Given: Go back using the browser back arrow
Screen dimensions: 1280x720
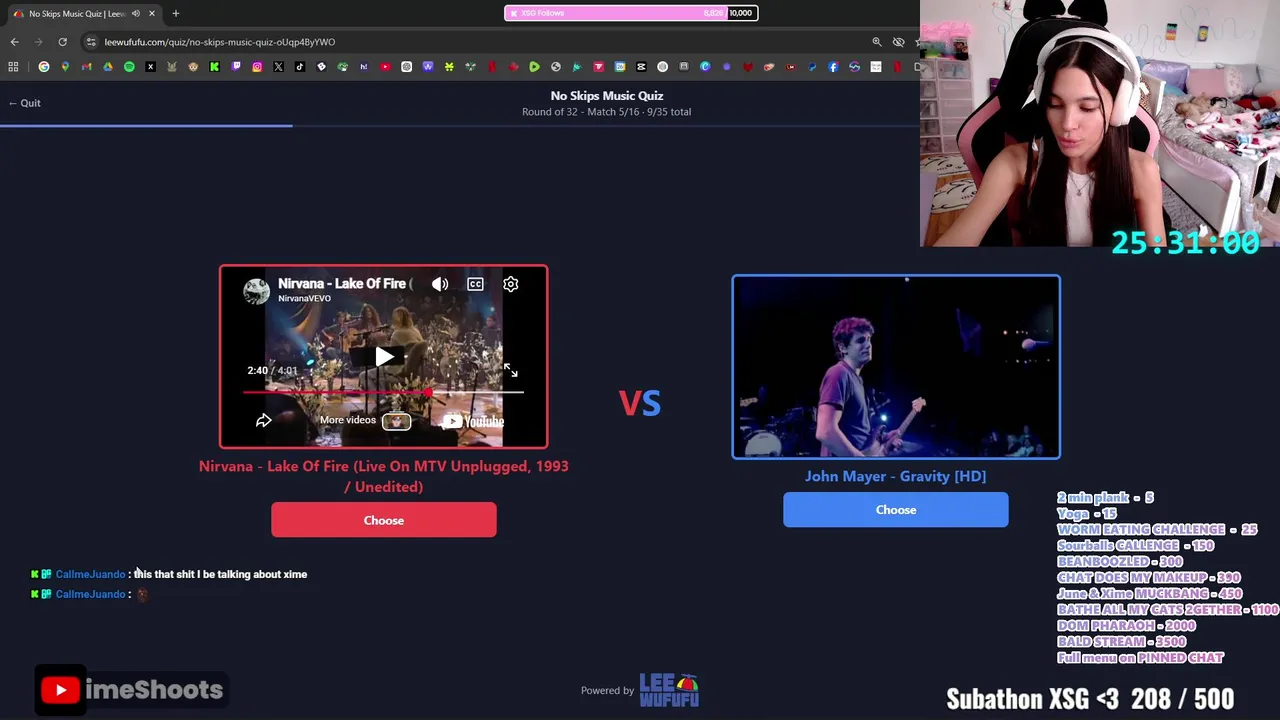Looking at the screenshot, I should 14,42.
